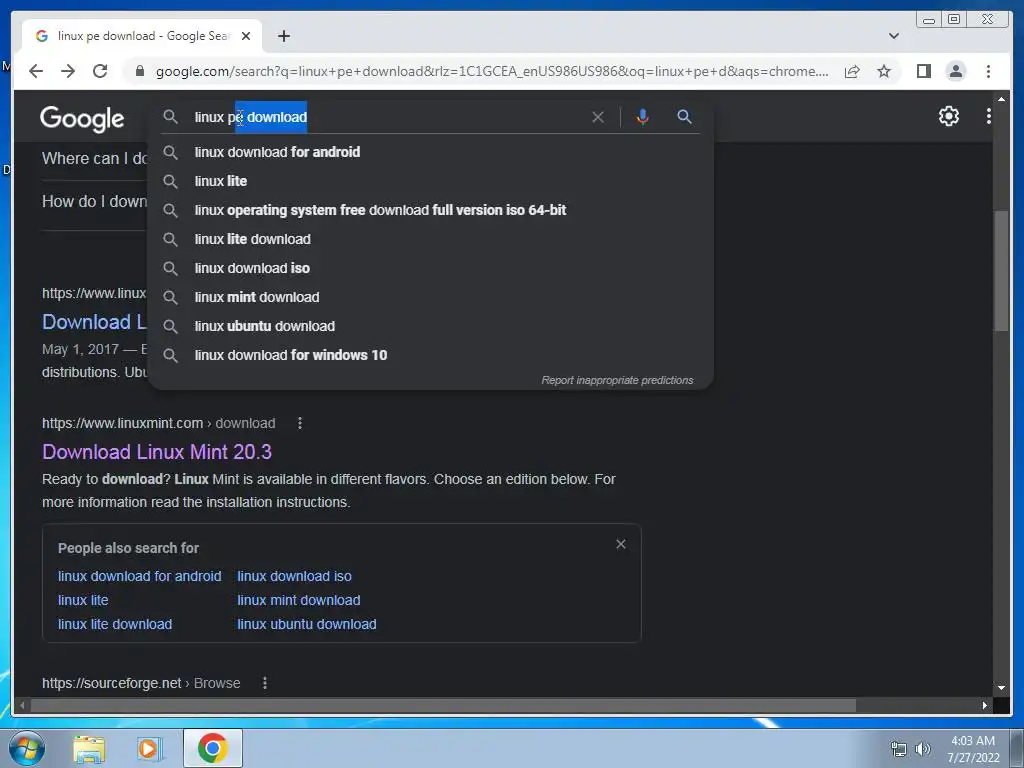The height and width of the screenshot is (768, 1024).
Task: Bookmark this tab with star icon
Action: coord(884,71)
